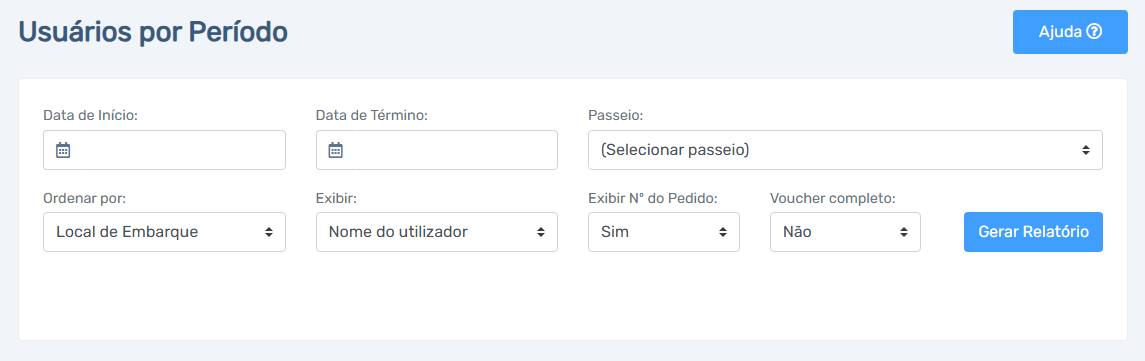
Task: Focus the Data de Término date field
Action: [437, 150]
